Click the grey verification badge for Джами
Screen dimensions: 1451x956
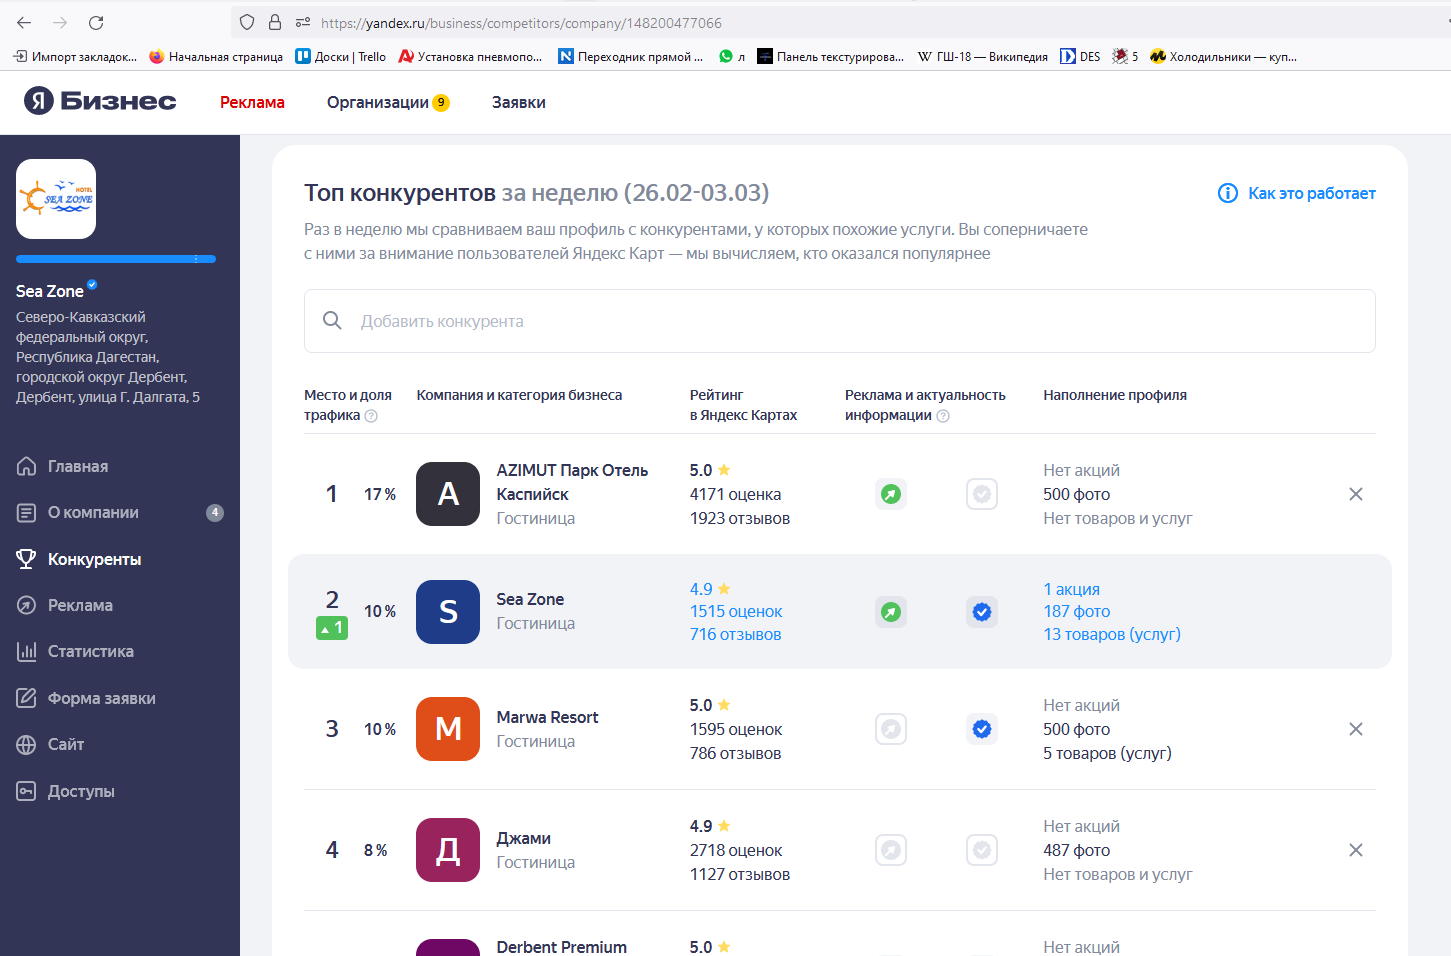coord(982,850)
